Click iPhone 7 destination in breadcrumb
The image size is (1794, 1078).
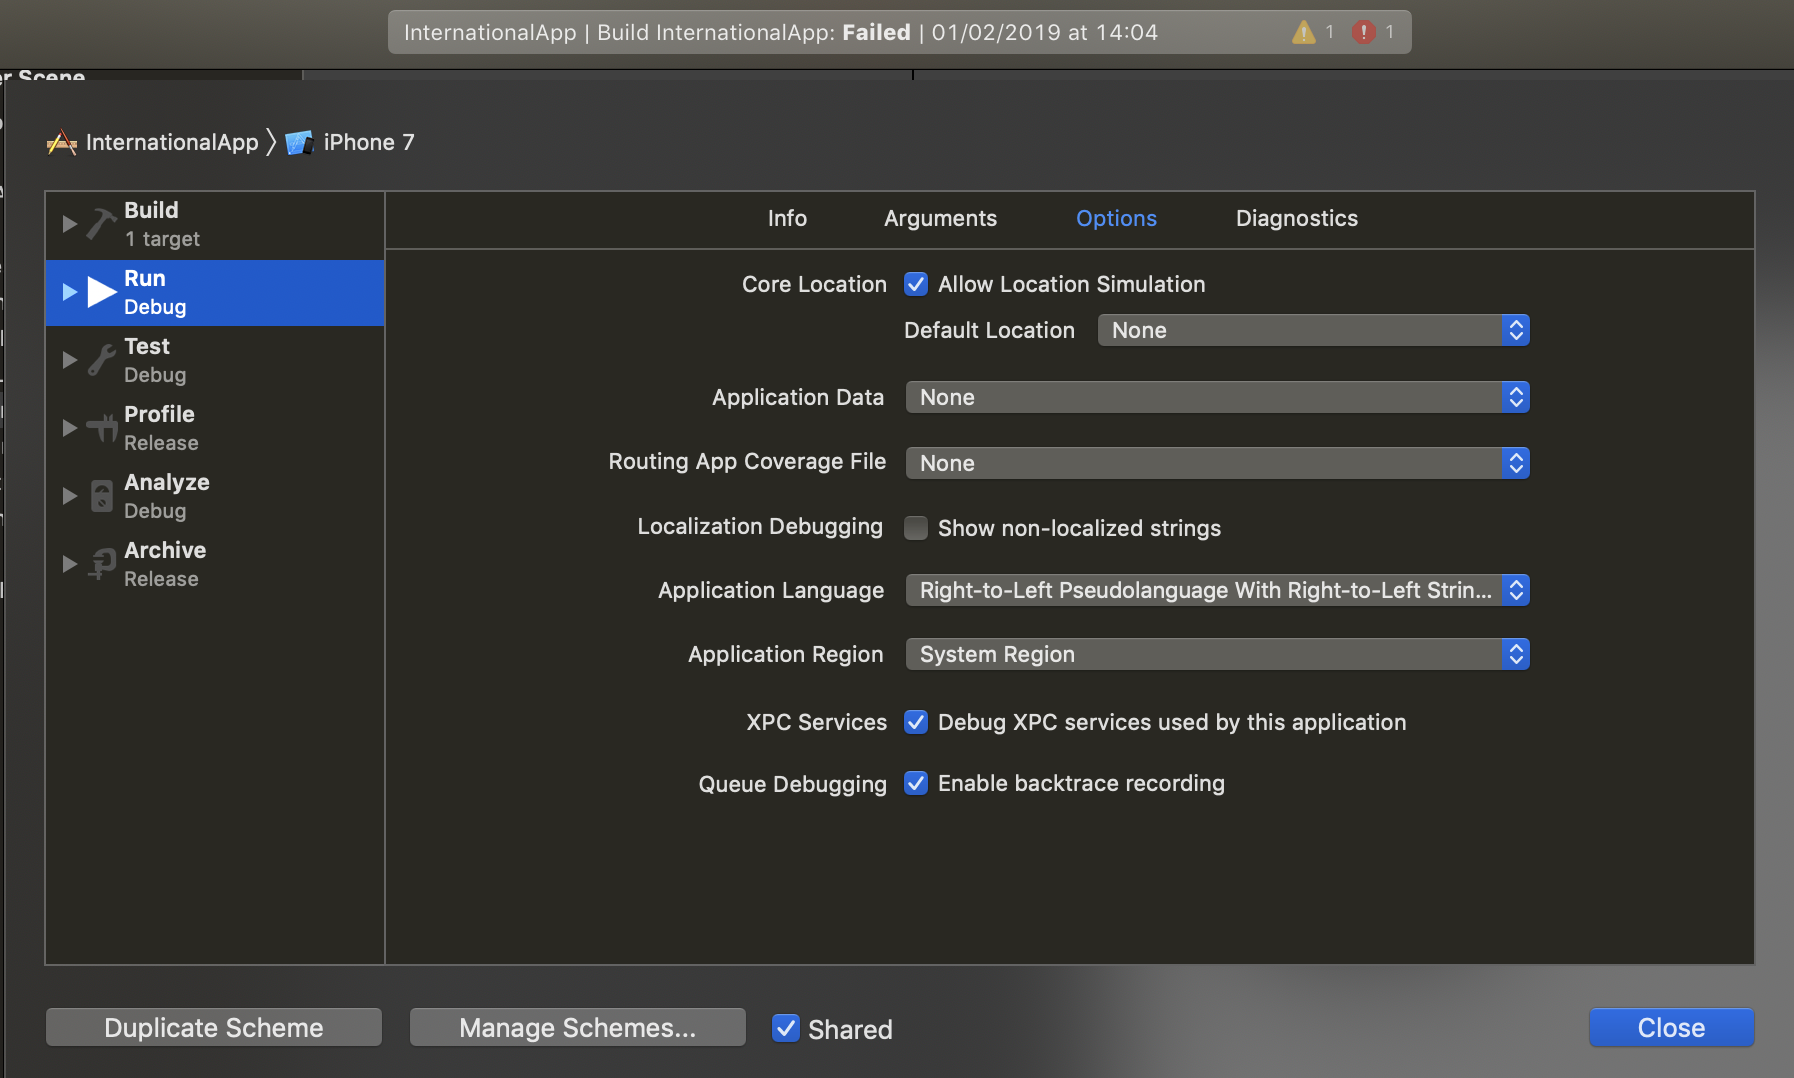point(368,143)
